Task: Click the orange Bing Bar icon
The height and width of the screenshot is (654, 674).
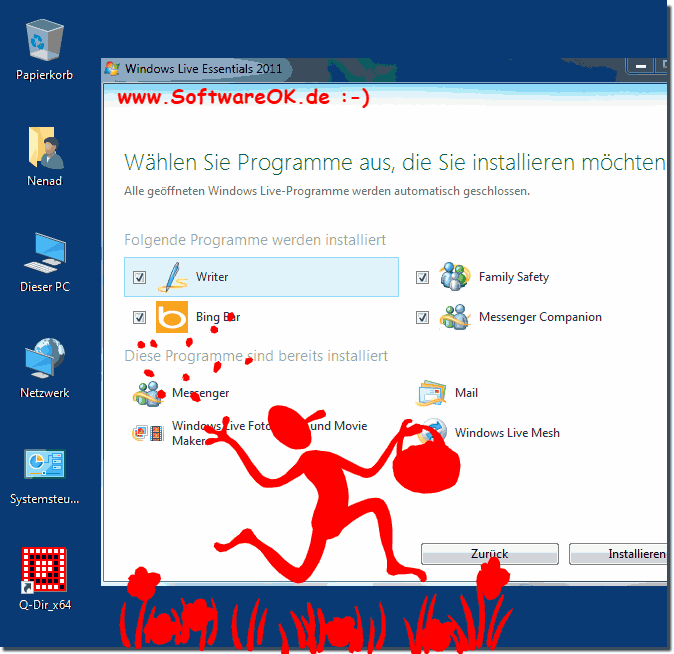Action: pyautogui.click(x=172, y=317)
